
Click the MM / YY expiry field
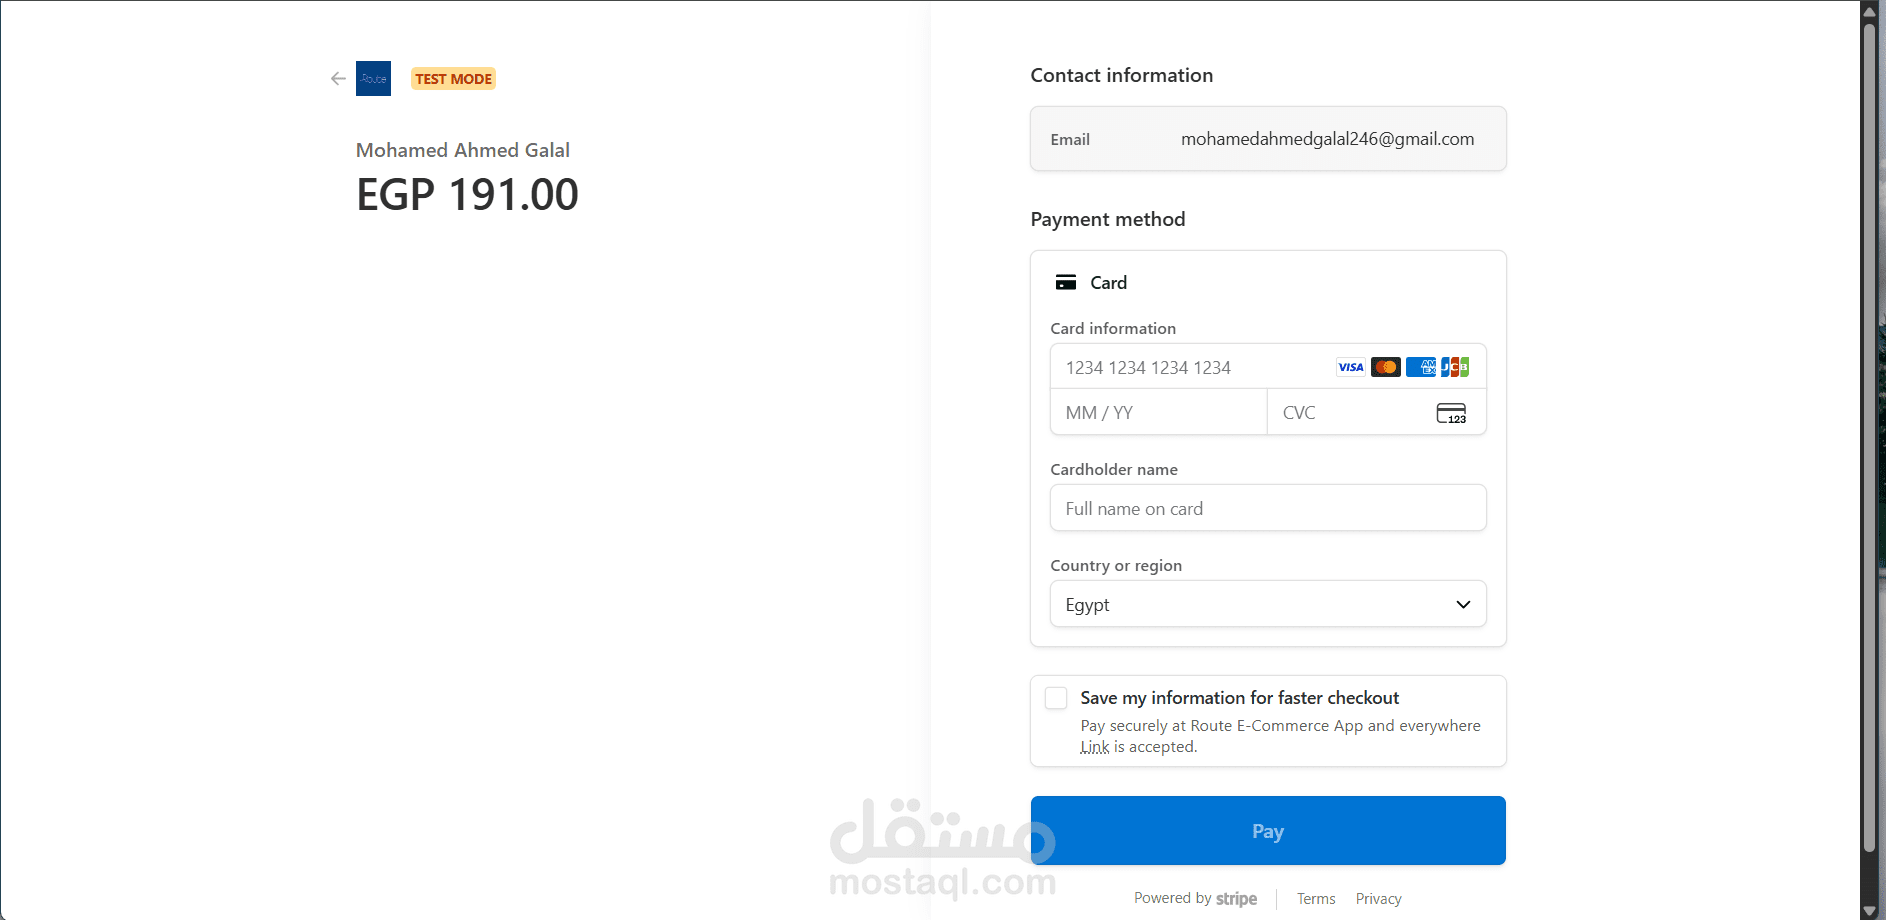click(x=1158, y=413)
